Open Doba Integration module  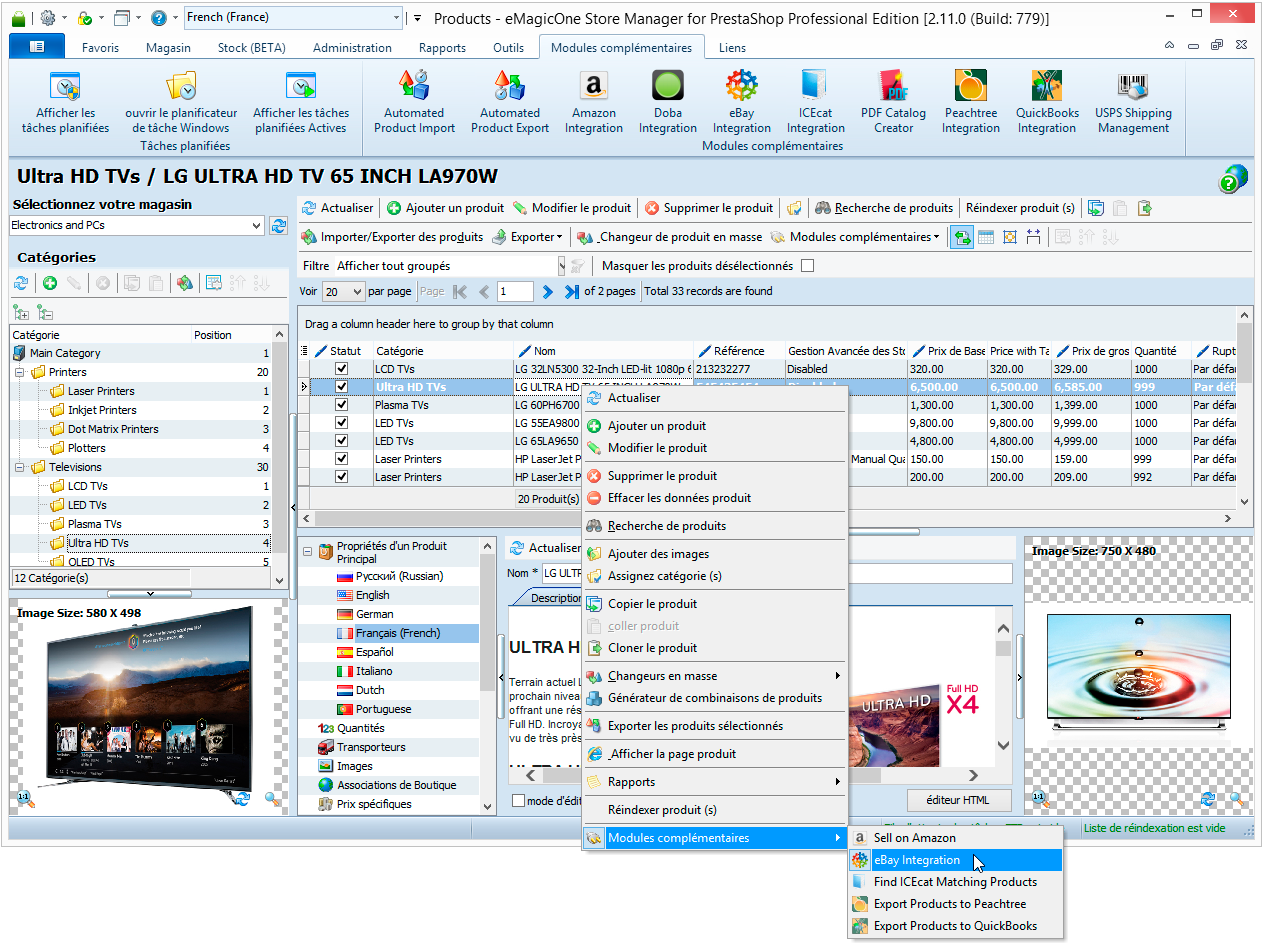[667, 101]
